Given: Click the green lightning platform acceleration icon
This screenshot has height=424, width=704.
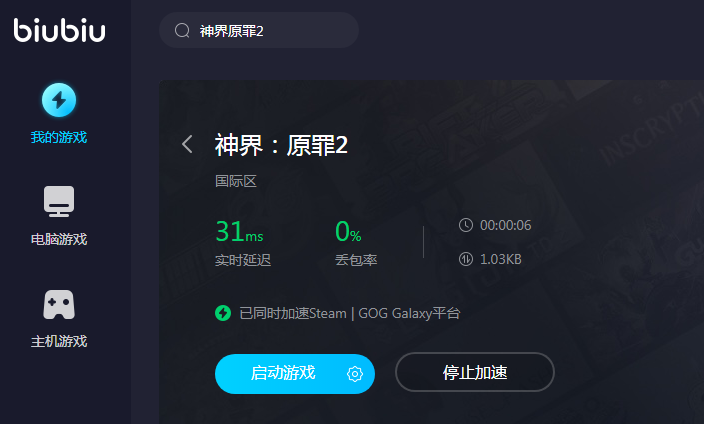Looking at the screenshot, I should 223,313.
